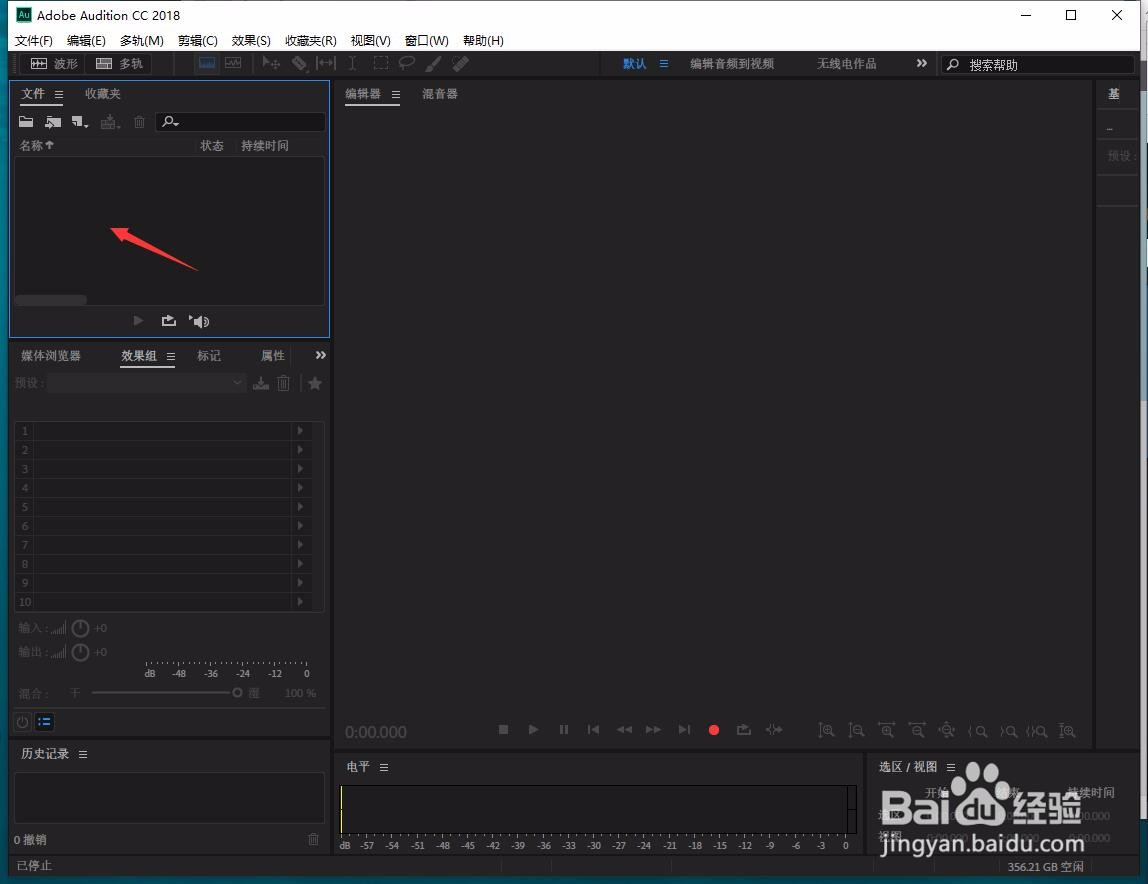Expand effect slot 5 arrow
This screenshot has height=884, width=1148.
click(300, 507)
